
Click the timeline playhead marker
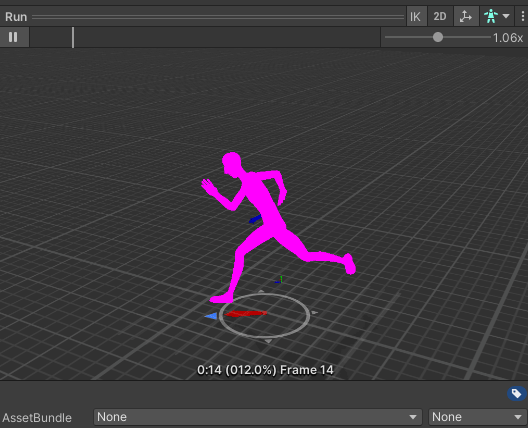(73, 37)
